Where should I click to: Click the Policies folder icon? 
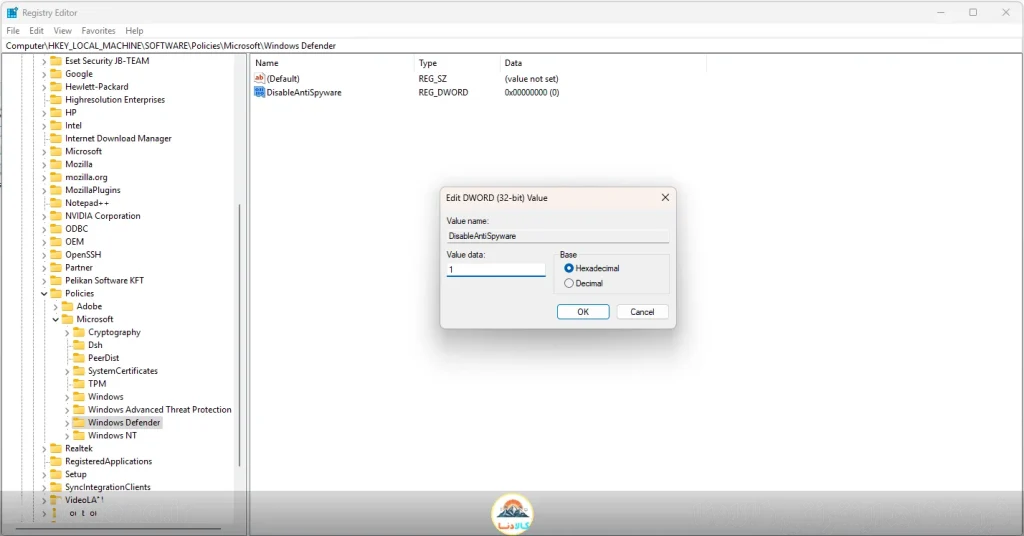56,294
